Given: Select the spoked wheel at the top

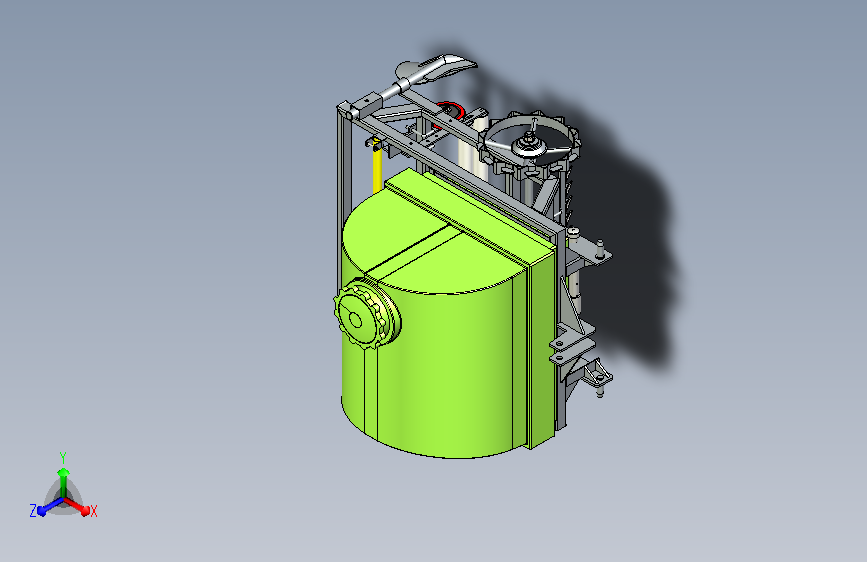Looking at the screenshot, I should [x=529, y=145].
